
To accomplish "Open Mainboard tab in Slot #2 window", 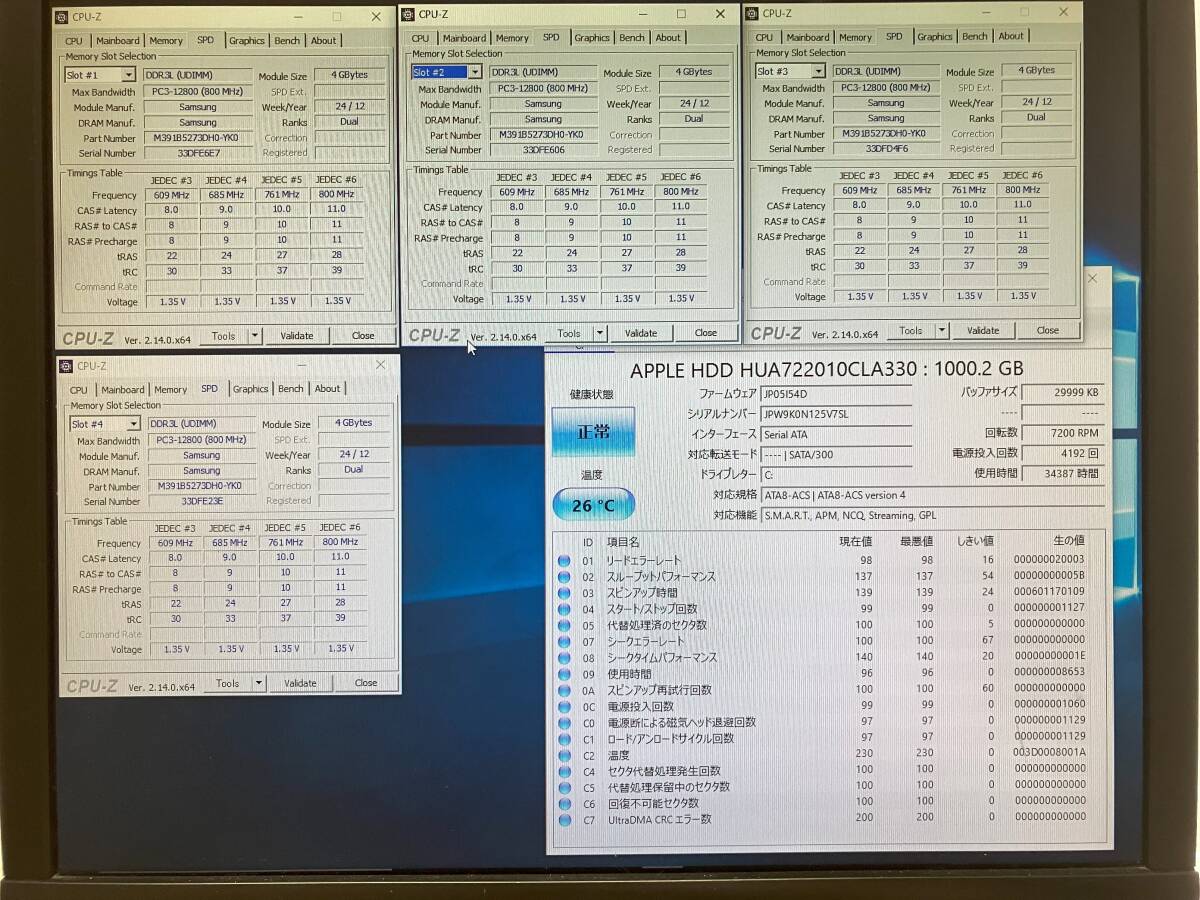I will (464, 38).
